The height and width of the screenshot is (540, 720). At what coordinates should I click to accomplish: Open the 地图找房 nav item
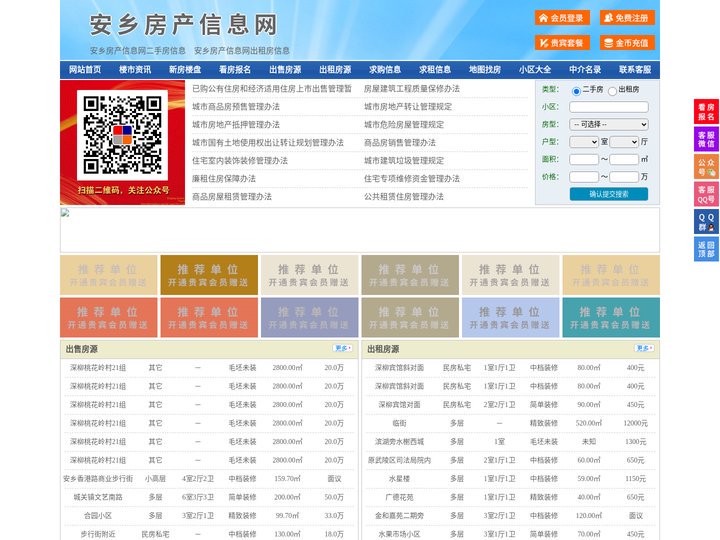[485, 70]
